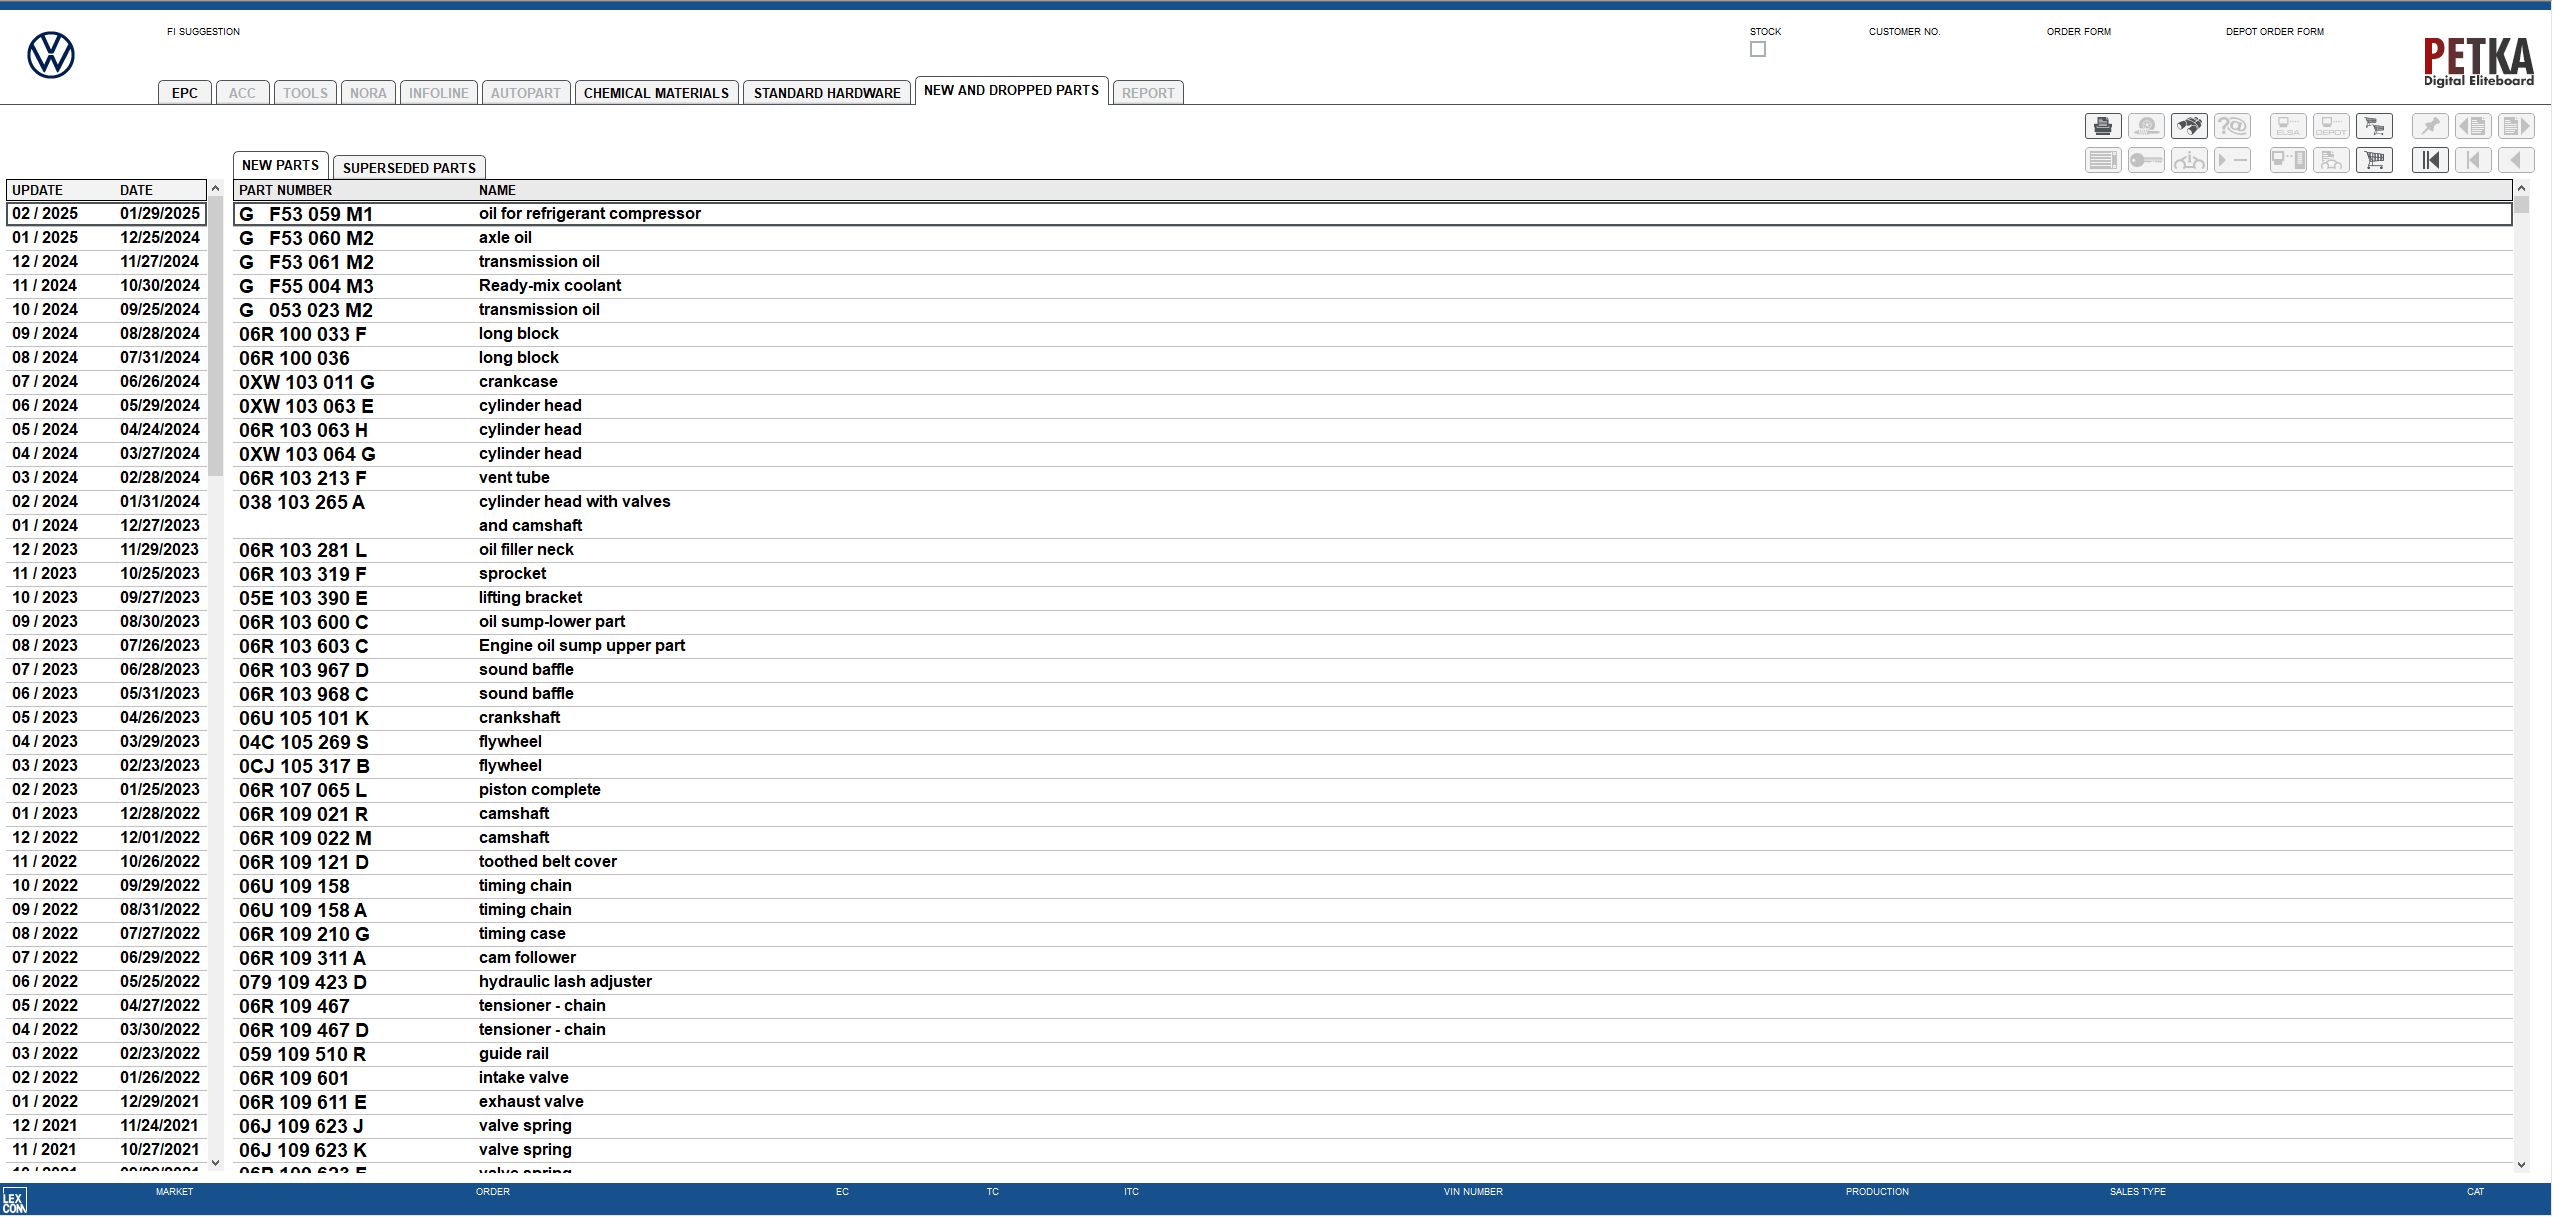
Task: Click the car with document icon
Action: coord(2331,160)
